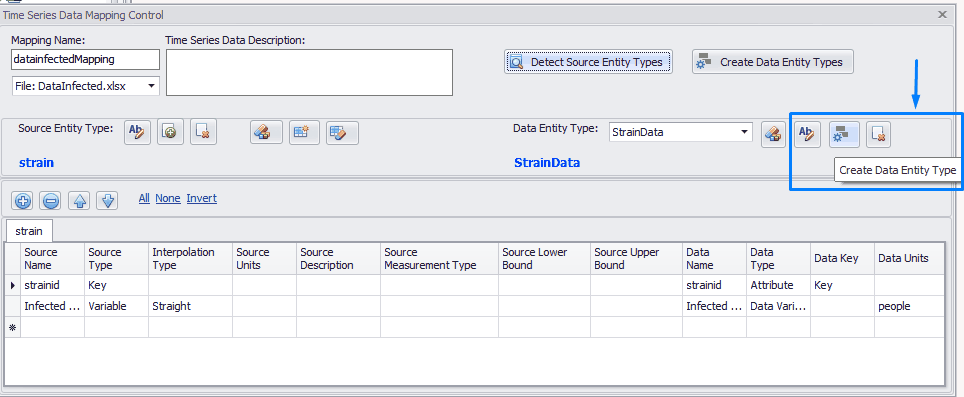Click the Key cell under Data Key

point(842,285)
